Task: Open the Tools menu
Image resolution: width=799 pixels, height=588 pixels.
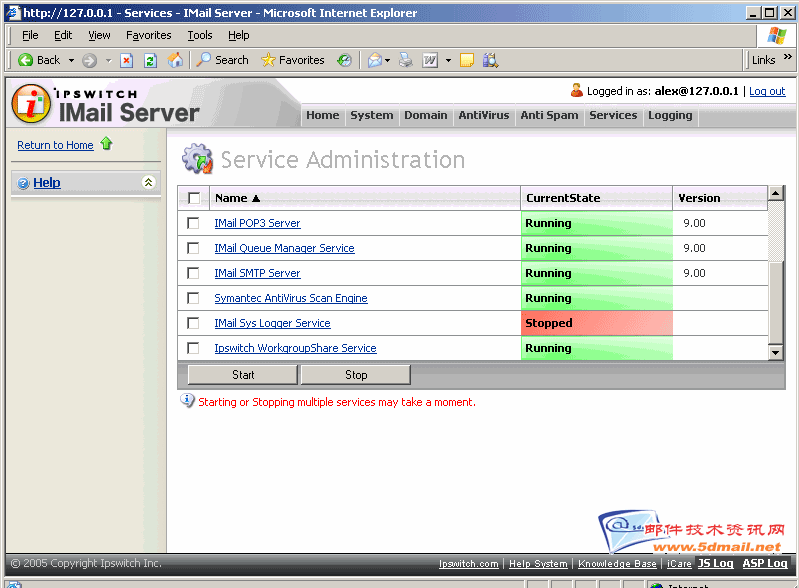Action: (200, 35)
